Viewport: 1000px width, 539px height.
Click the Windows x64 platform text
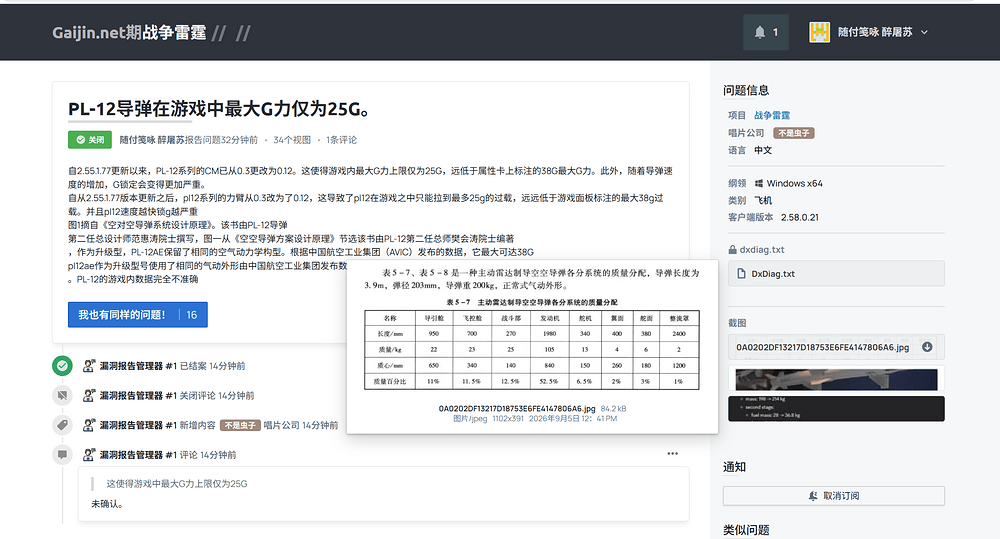tap(795, 184)
